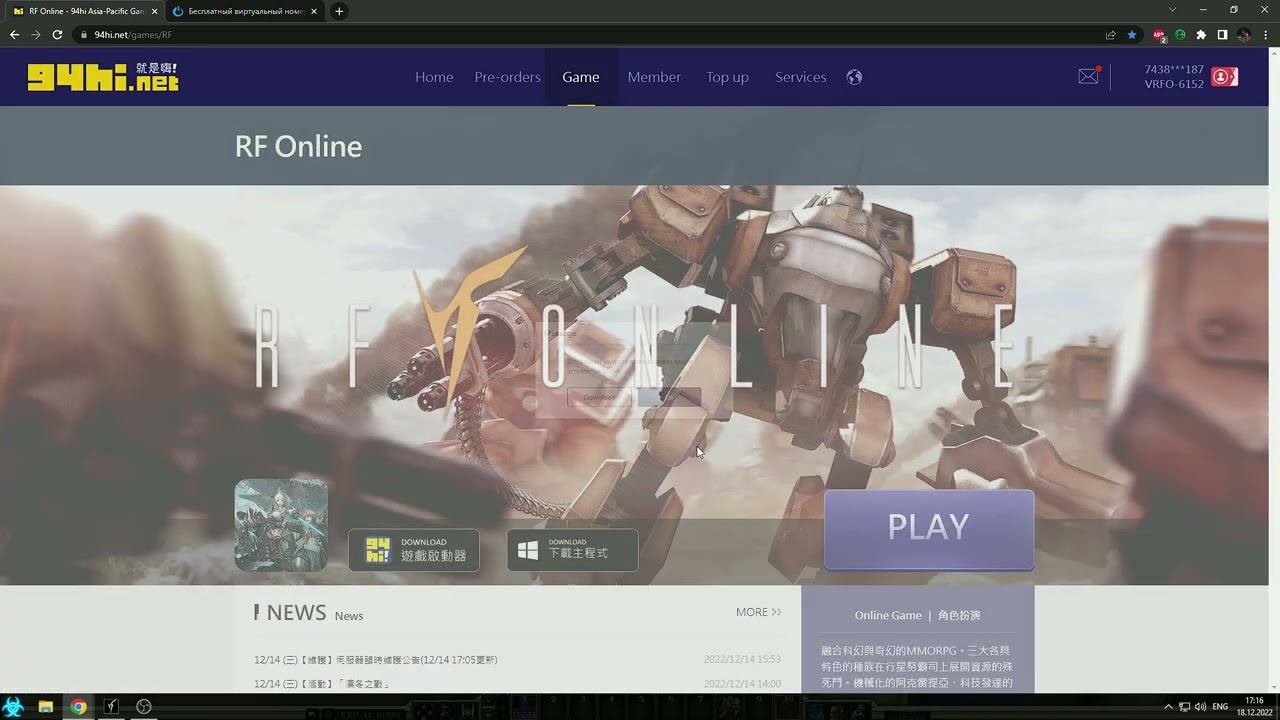
Task: Click the RF Online game thumbnail image
Action: point(281,525)
